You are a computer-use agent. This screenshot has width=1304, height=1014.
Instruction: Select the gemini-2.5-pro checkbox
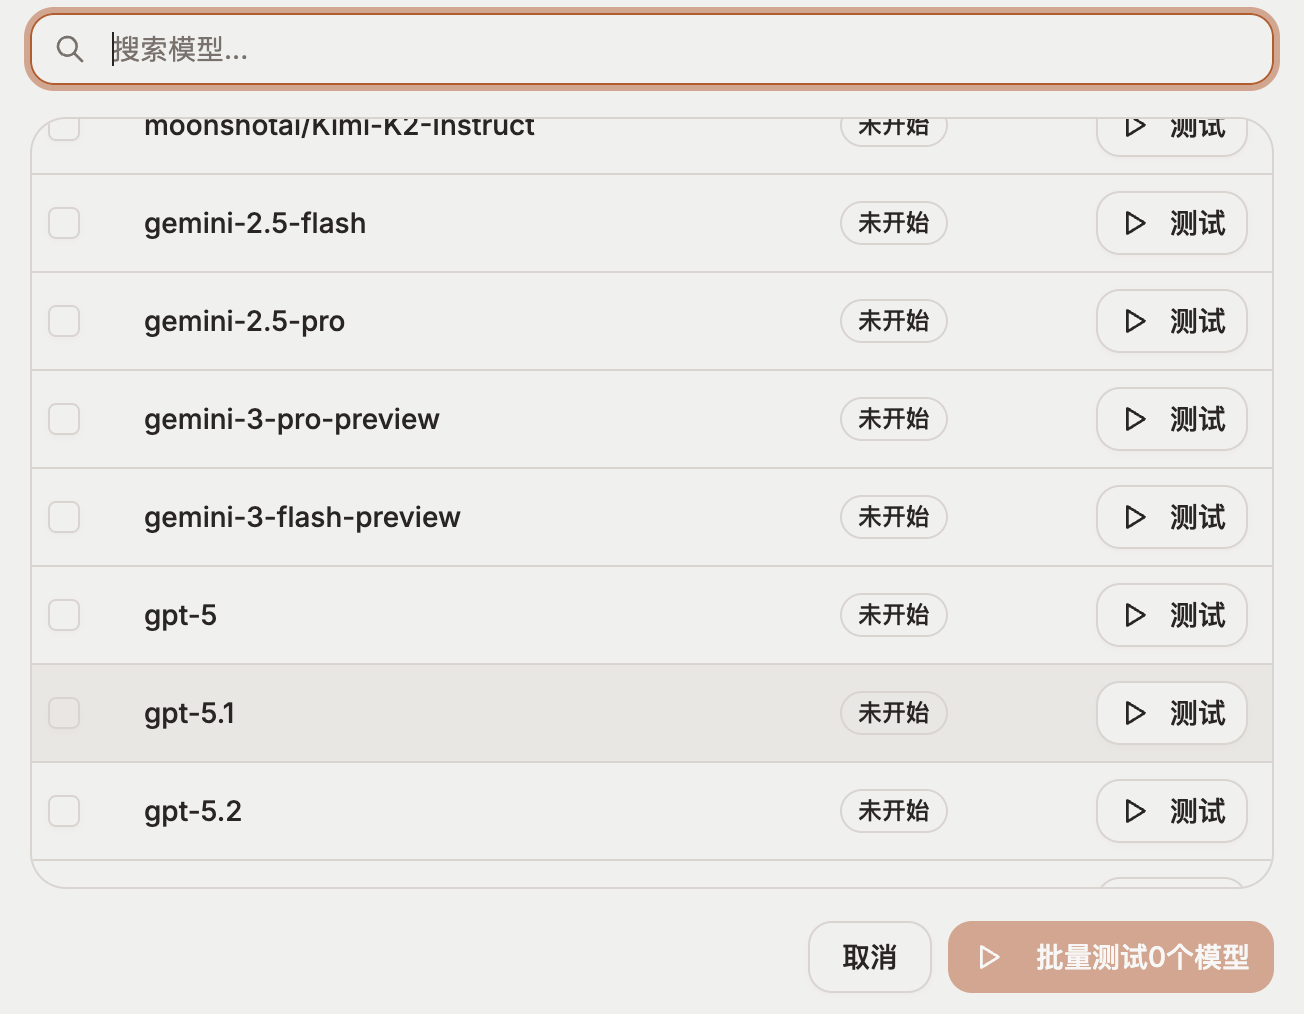64,321
